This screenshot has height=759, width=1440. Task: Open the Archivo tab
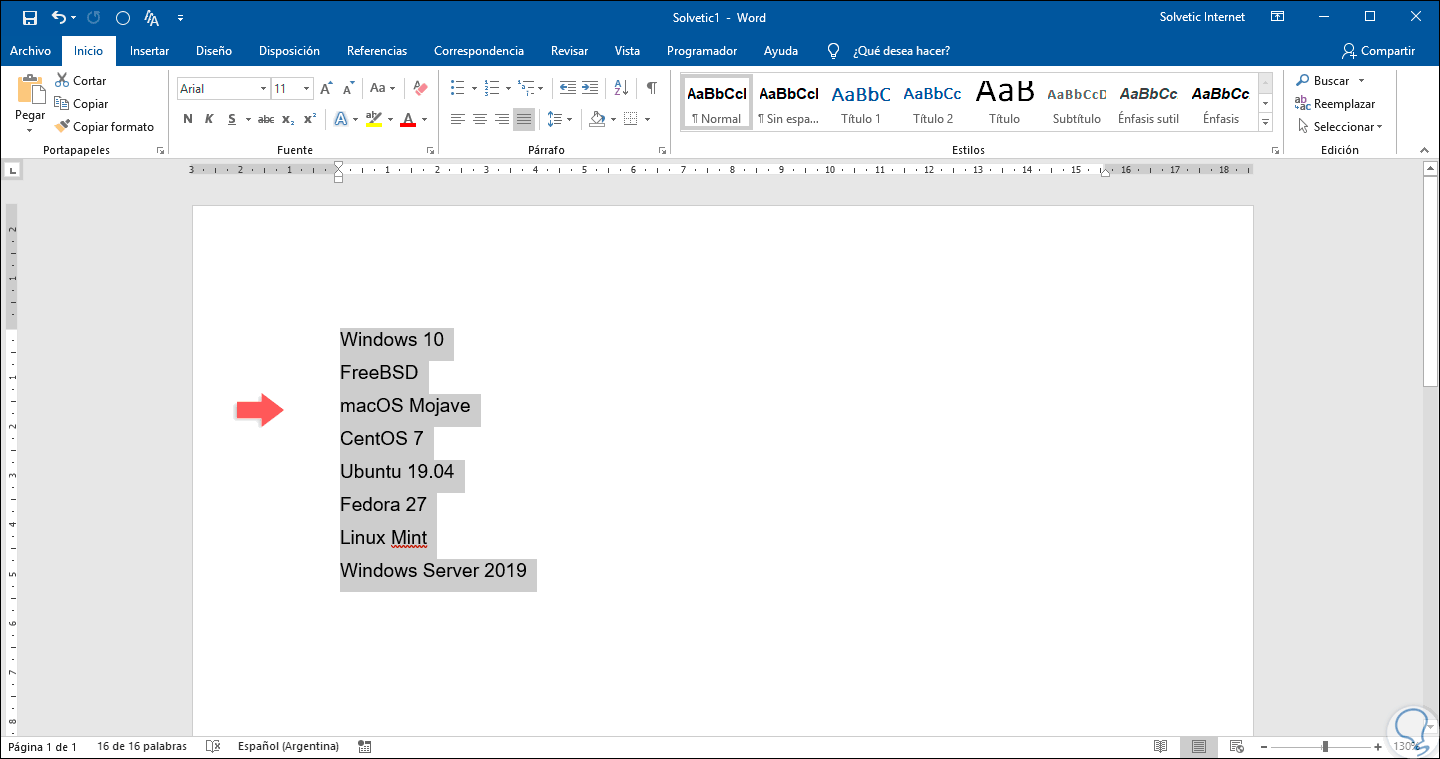point(30,51)
